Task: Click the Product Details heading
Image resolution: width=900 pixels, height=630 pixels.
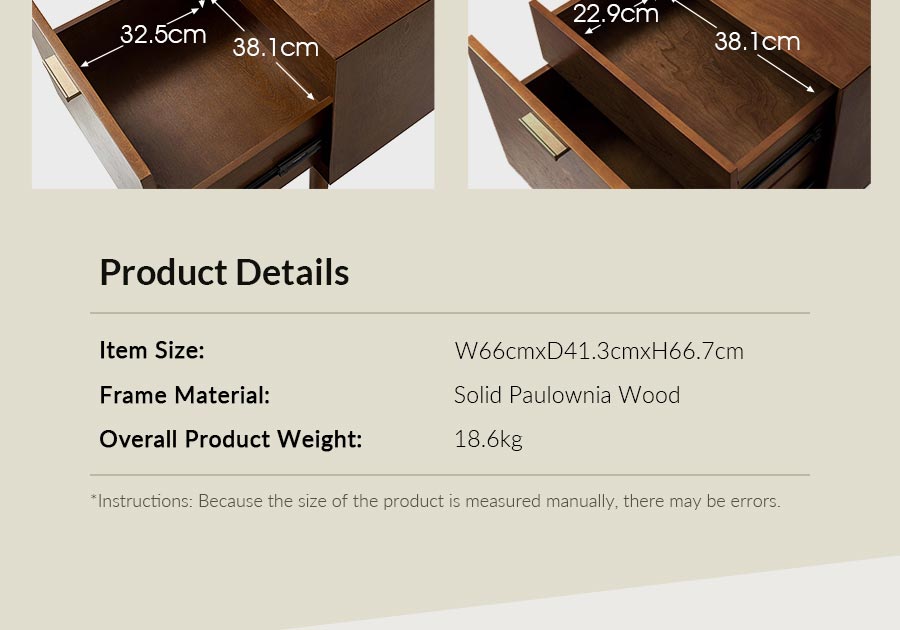Action: [x=224, y=272]
